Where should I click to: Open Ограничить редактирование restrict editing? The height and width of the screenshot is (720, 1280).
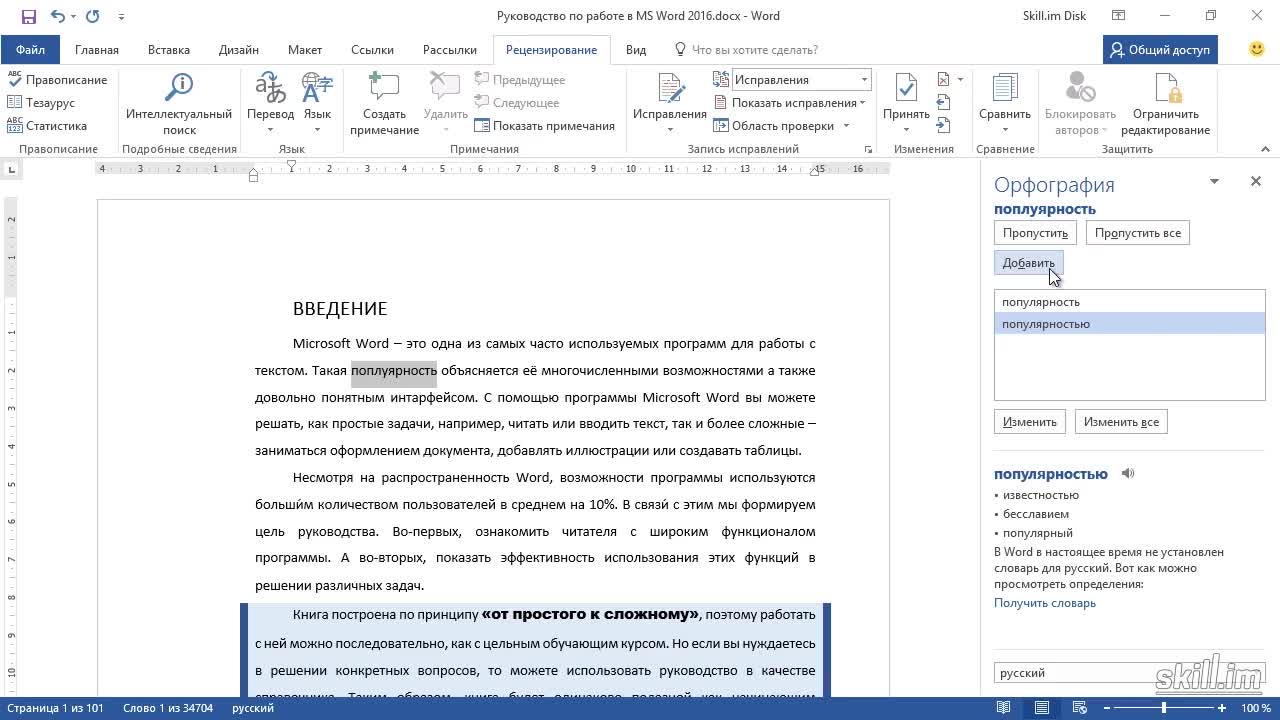(x=1165, y=104)
